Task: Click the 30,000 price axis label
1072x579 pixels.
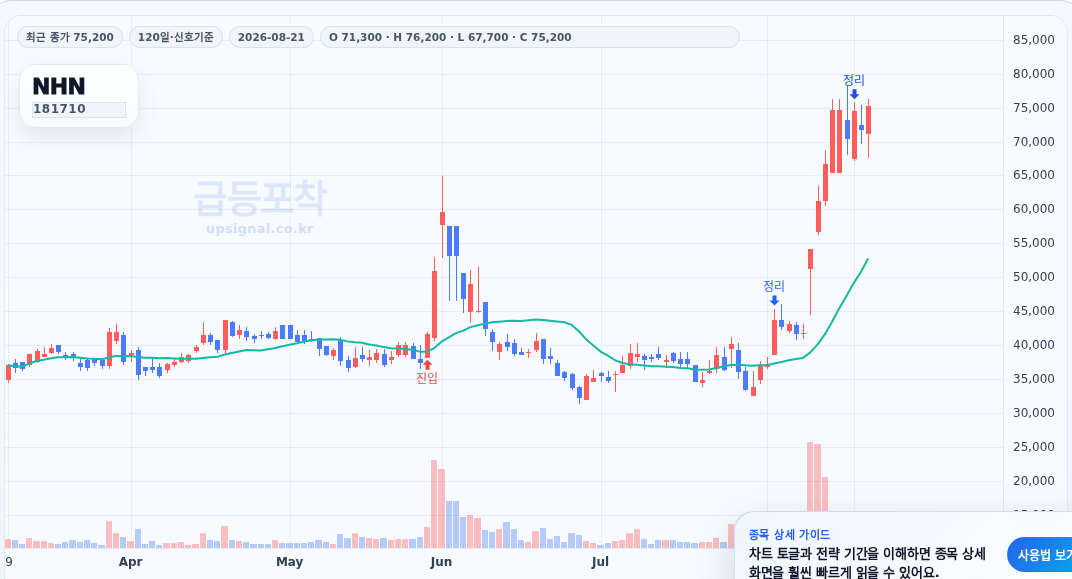Action: tap(1033, 413)
